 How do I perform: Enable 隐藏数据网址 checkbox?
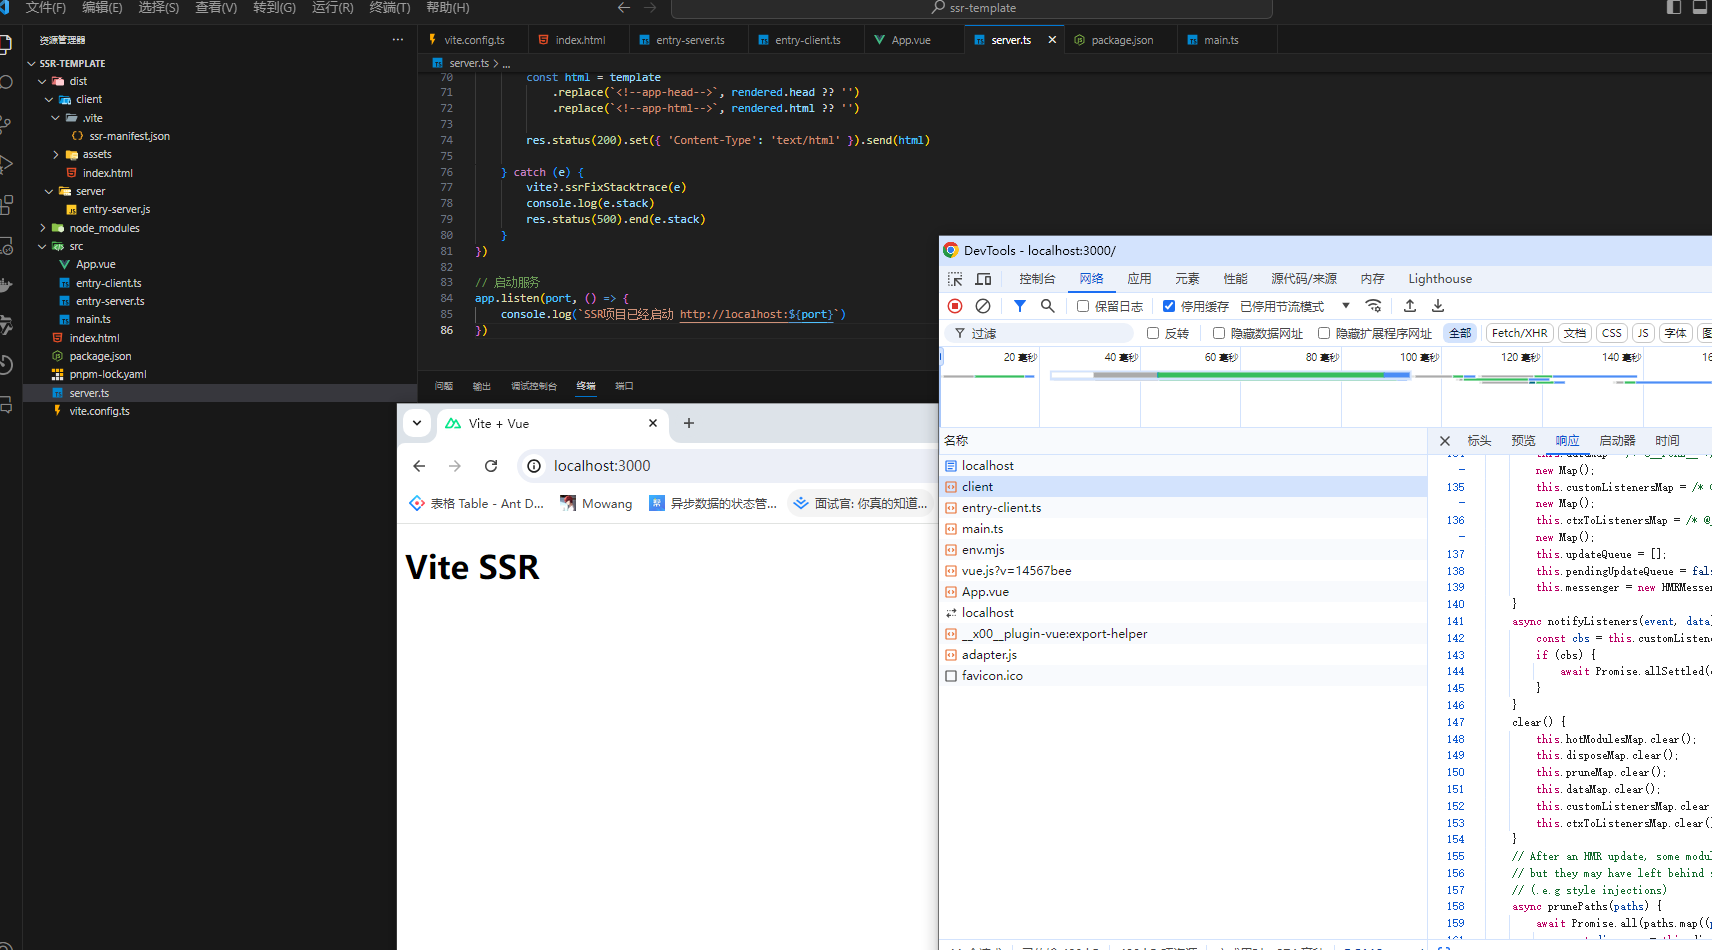[1219, 333]
